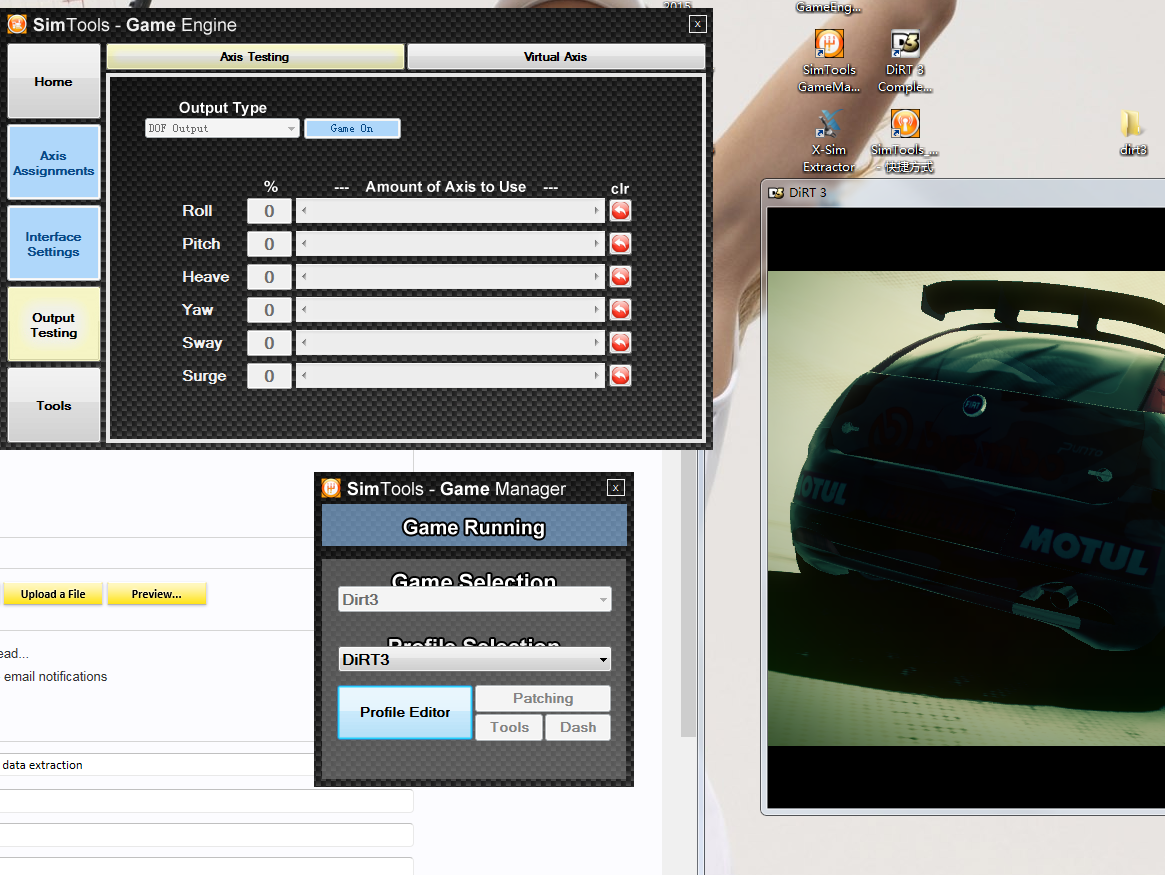
Task: Open SimTools GameManager desktop shortcut
Action: coord(828,62)
